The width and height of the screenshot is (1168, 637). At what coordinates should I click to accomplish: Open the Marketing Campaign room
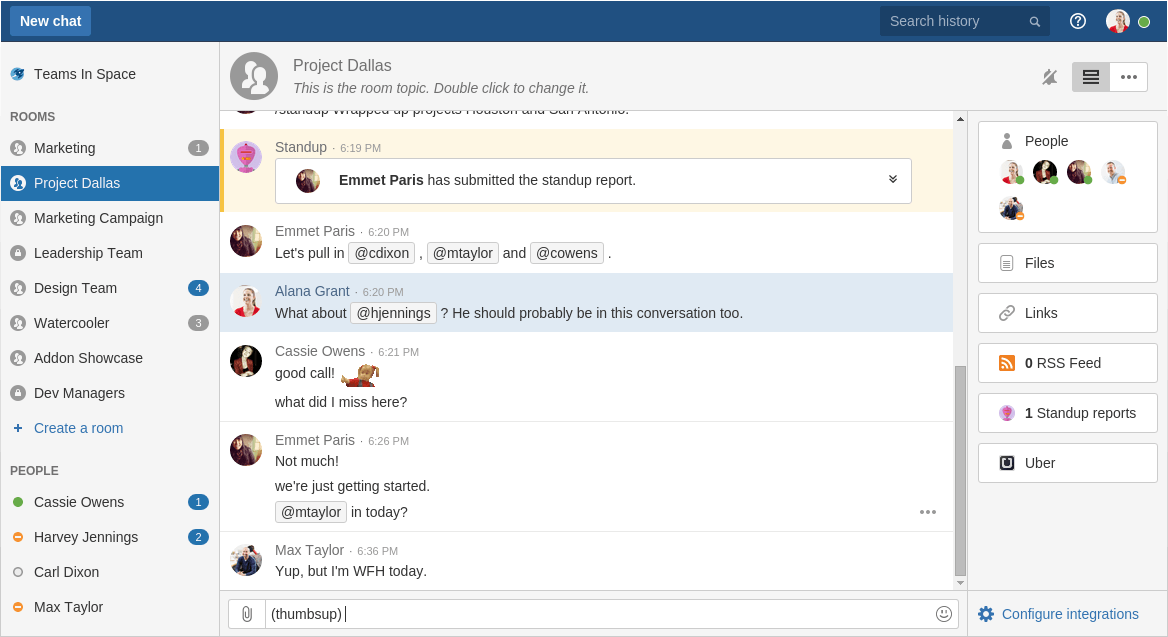coord(110,218)
